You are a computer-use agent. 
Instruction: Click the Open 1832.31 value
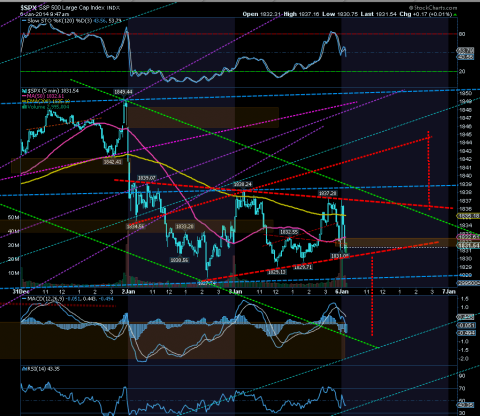[x=262, y=14]
